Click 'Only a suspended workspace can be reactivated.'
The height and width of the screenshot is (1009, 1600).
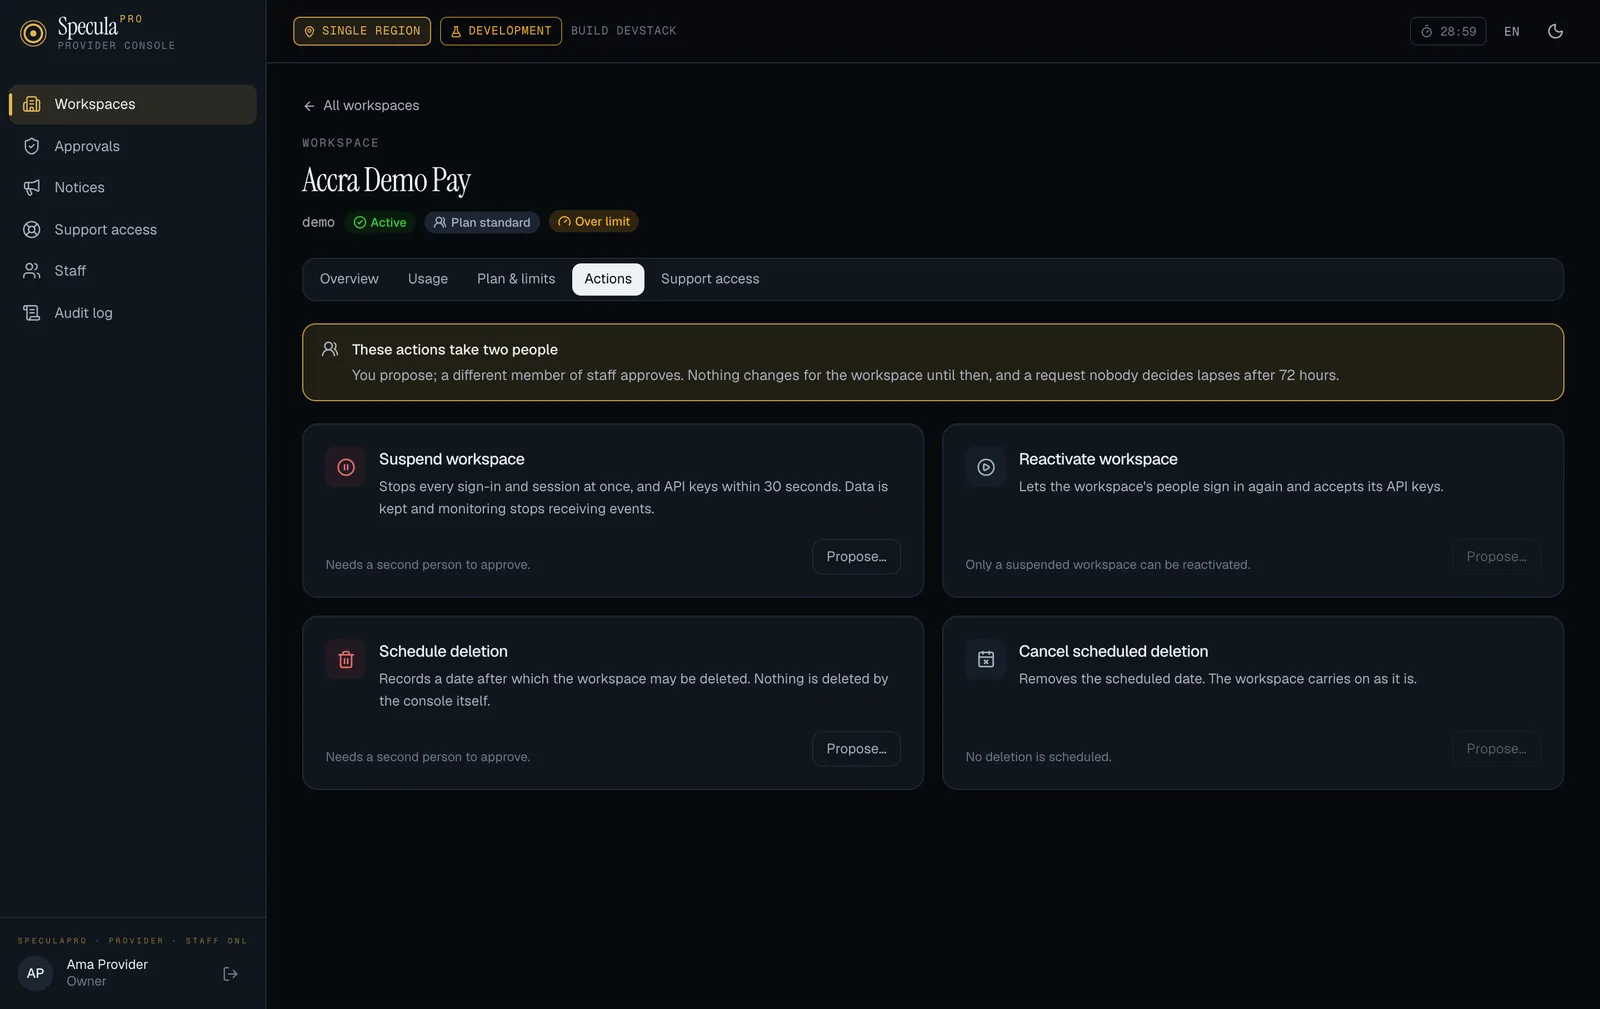coord(1108,565)
